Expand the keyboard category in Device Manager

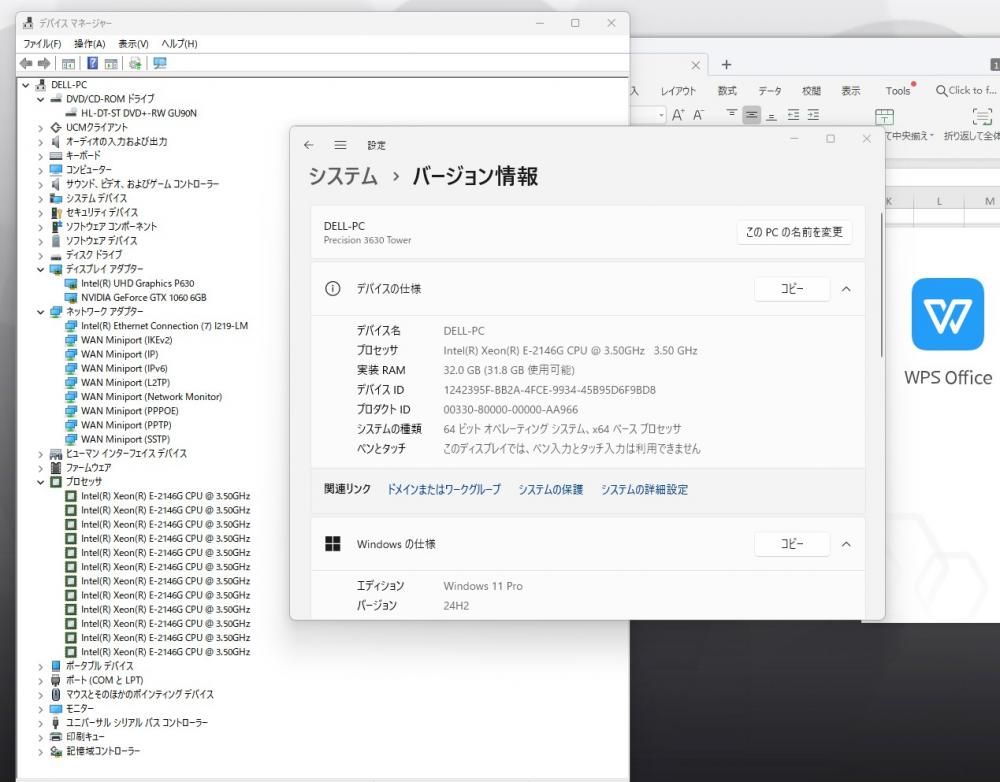click(41, 156)
